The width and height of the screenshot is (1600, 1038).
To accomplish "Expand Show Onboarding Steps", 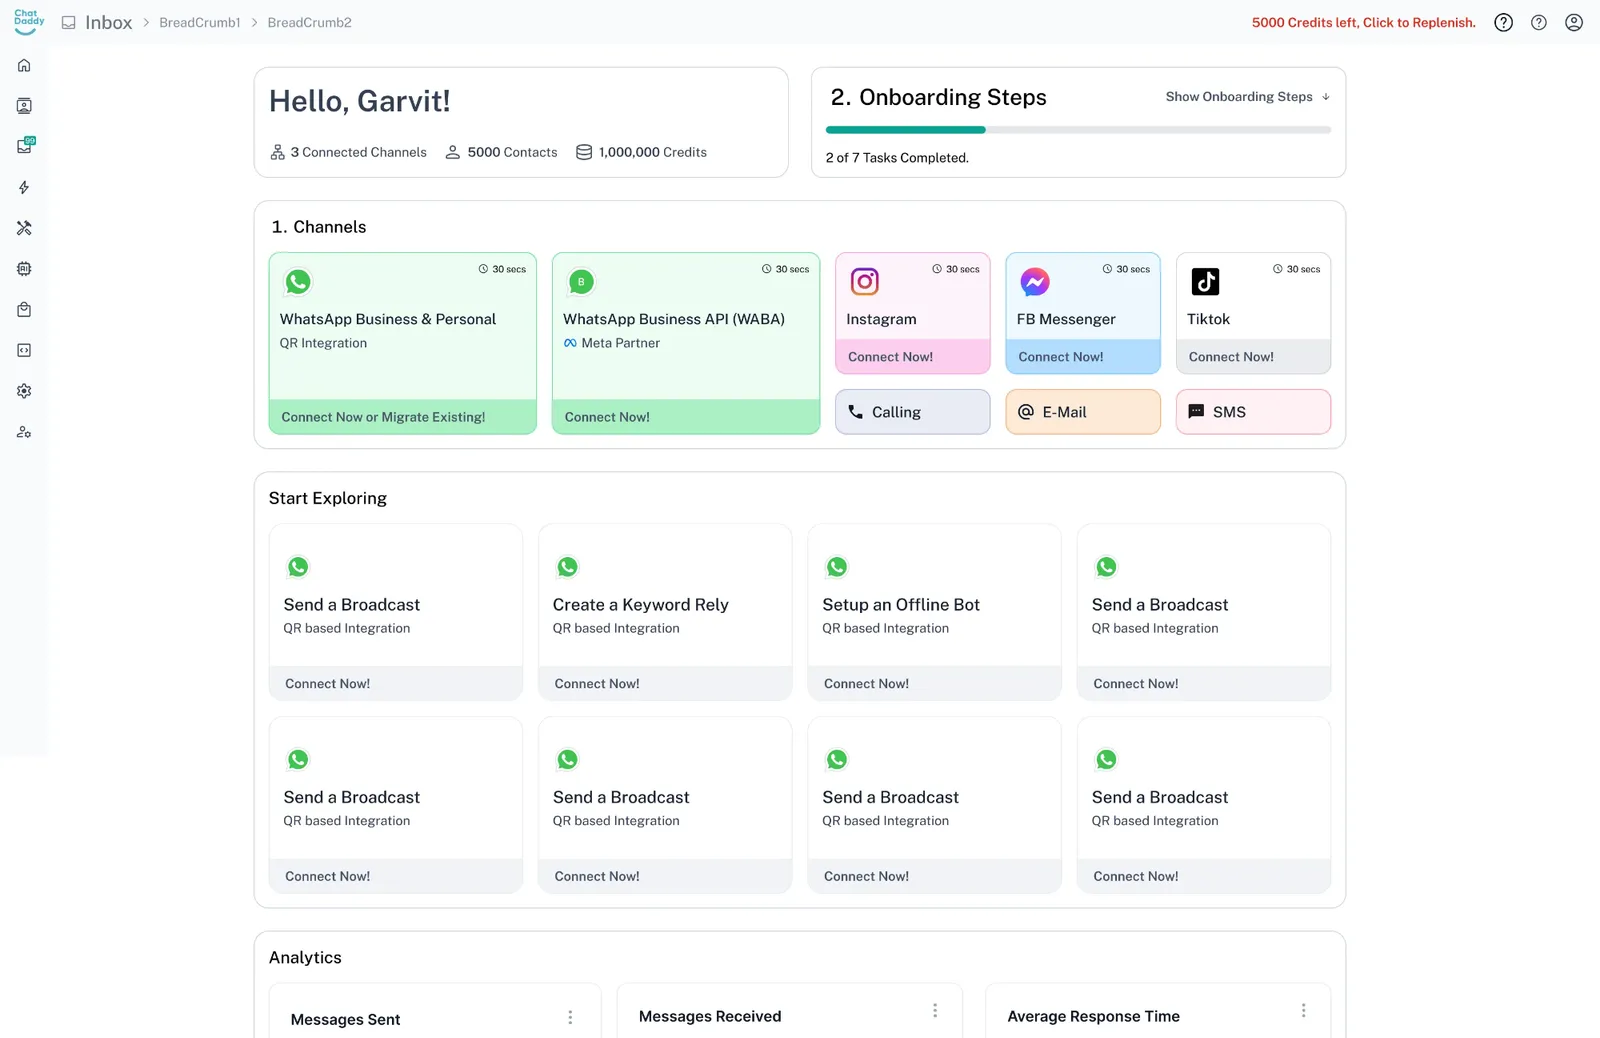I will point(1247,97).
